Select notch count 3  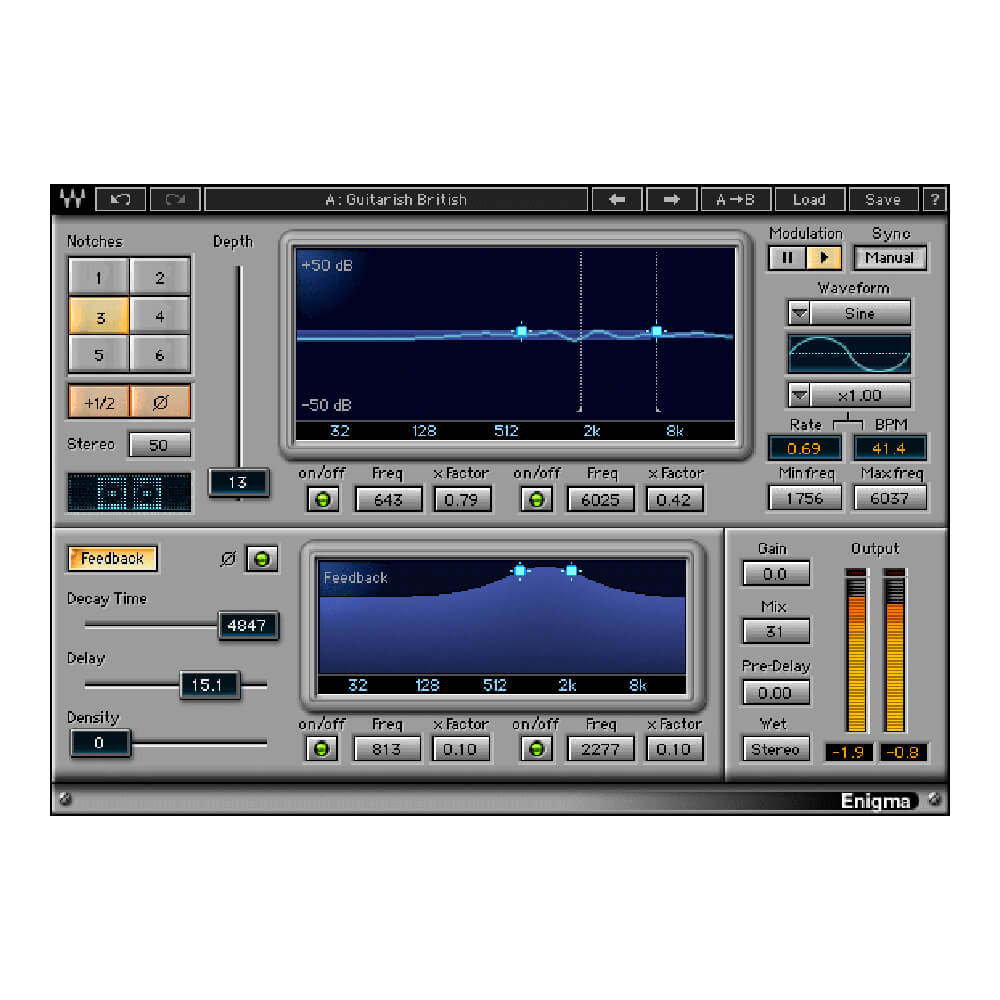[x=99, y=316]
